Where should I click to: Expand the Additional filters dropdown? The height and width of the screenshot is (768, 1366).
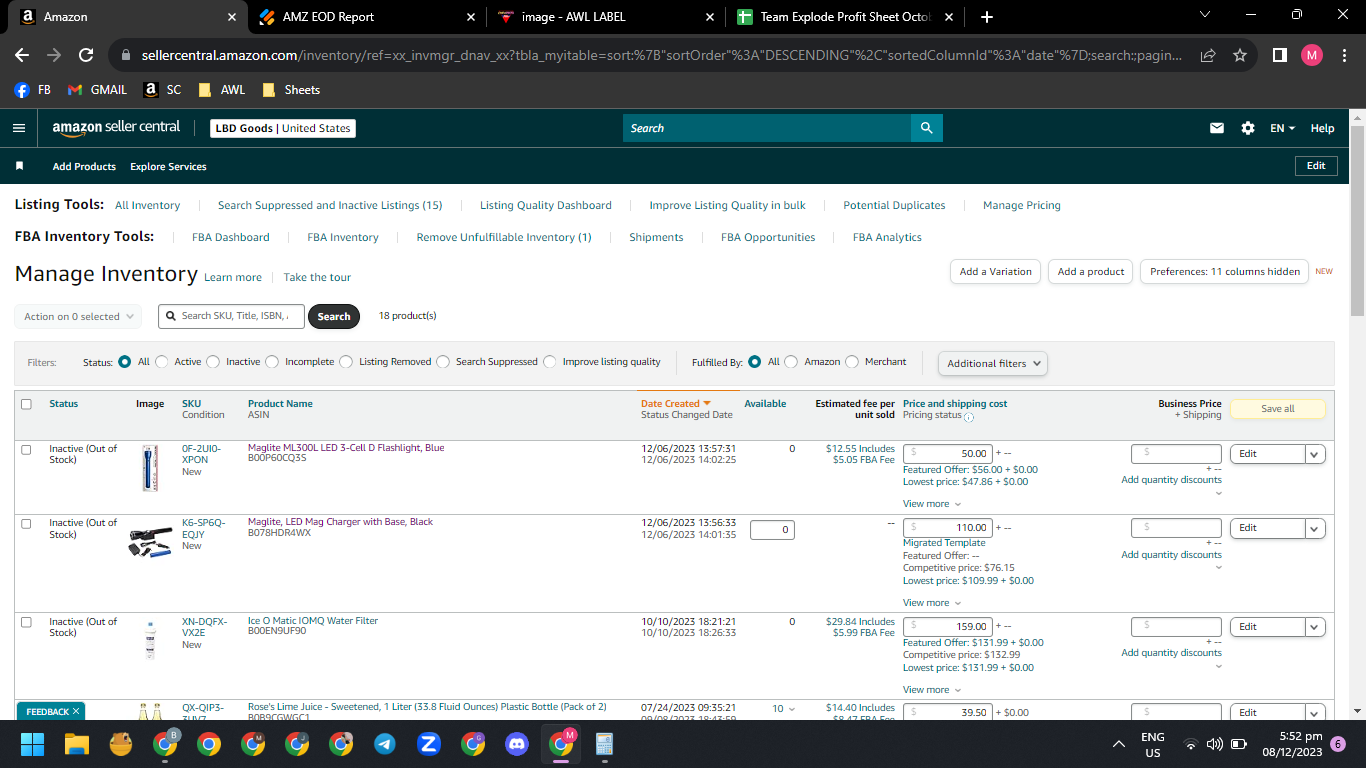click(x=993, y=363)
